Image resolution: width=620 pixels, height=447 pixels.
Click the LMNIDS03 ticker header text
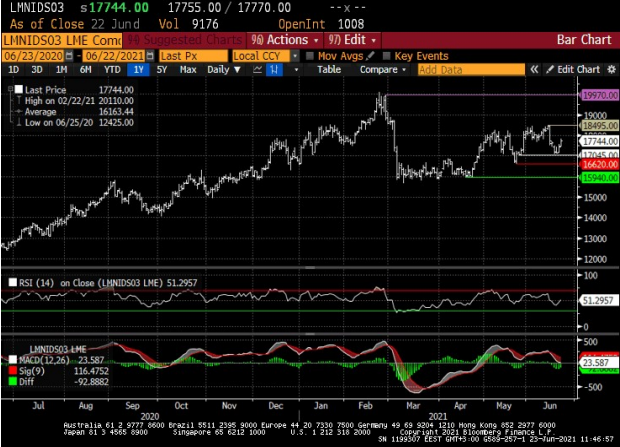pyautogui.click(x=36, y=8)
